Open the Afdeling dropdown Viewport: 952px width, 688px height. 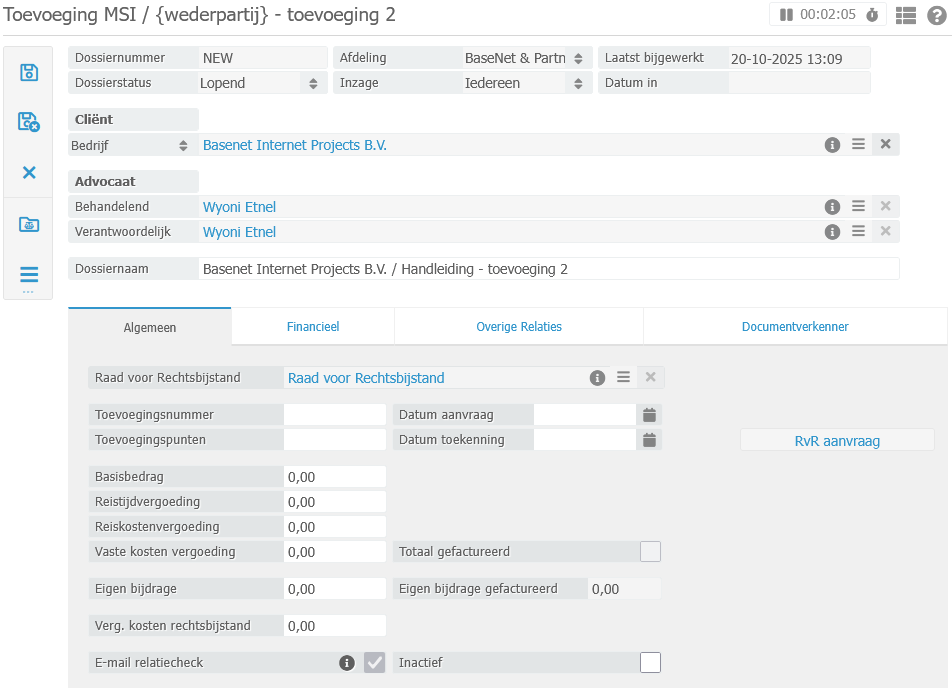pos(578,58)
